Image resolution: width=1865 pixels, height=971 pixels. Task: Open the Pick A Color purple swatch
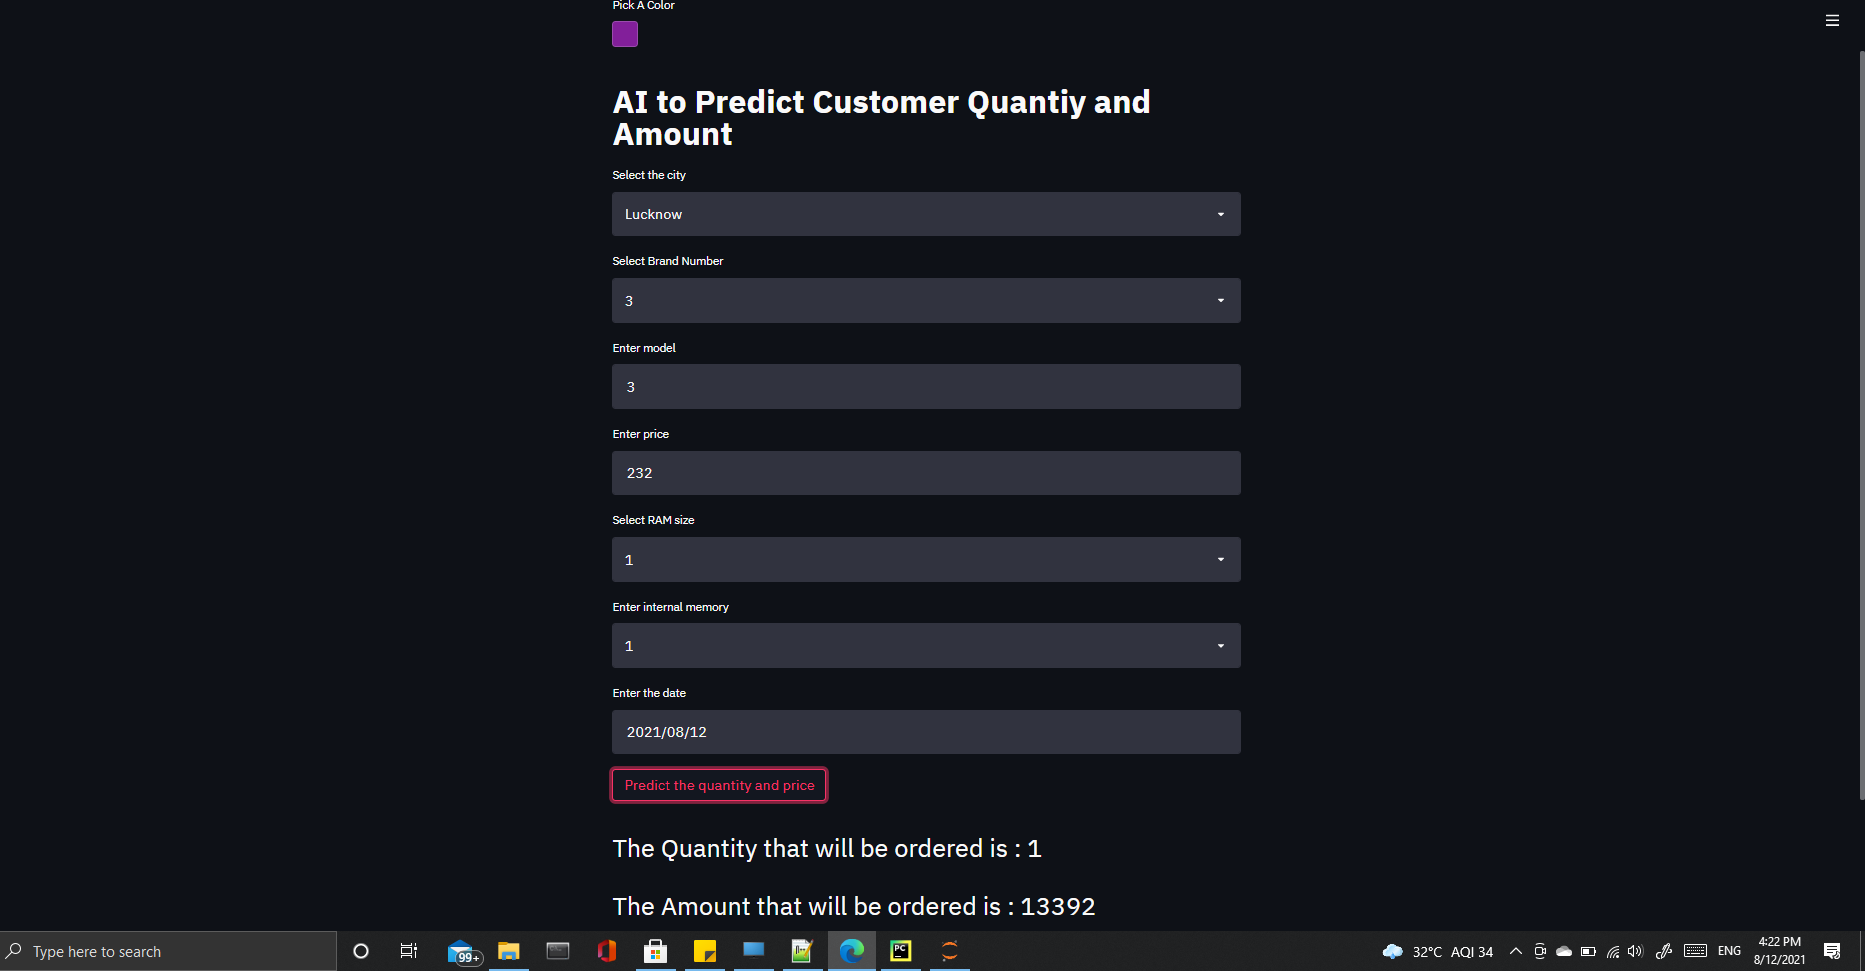pos(624,33)
